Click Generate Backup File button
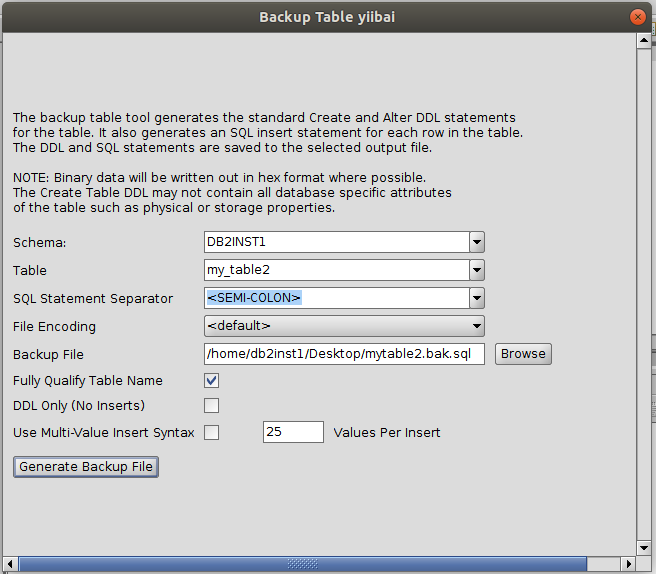 (x=86, y=467)
